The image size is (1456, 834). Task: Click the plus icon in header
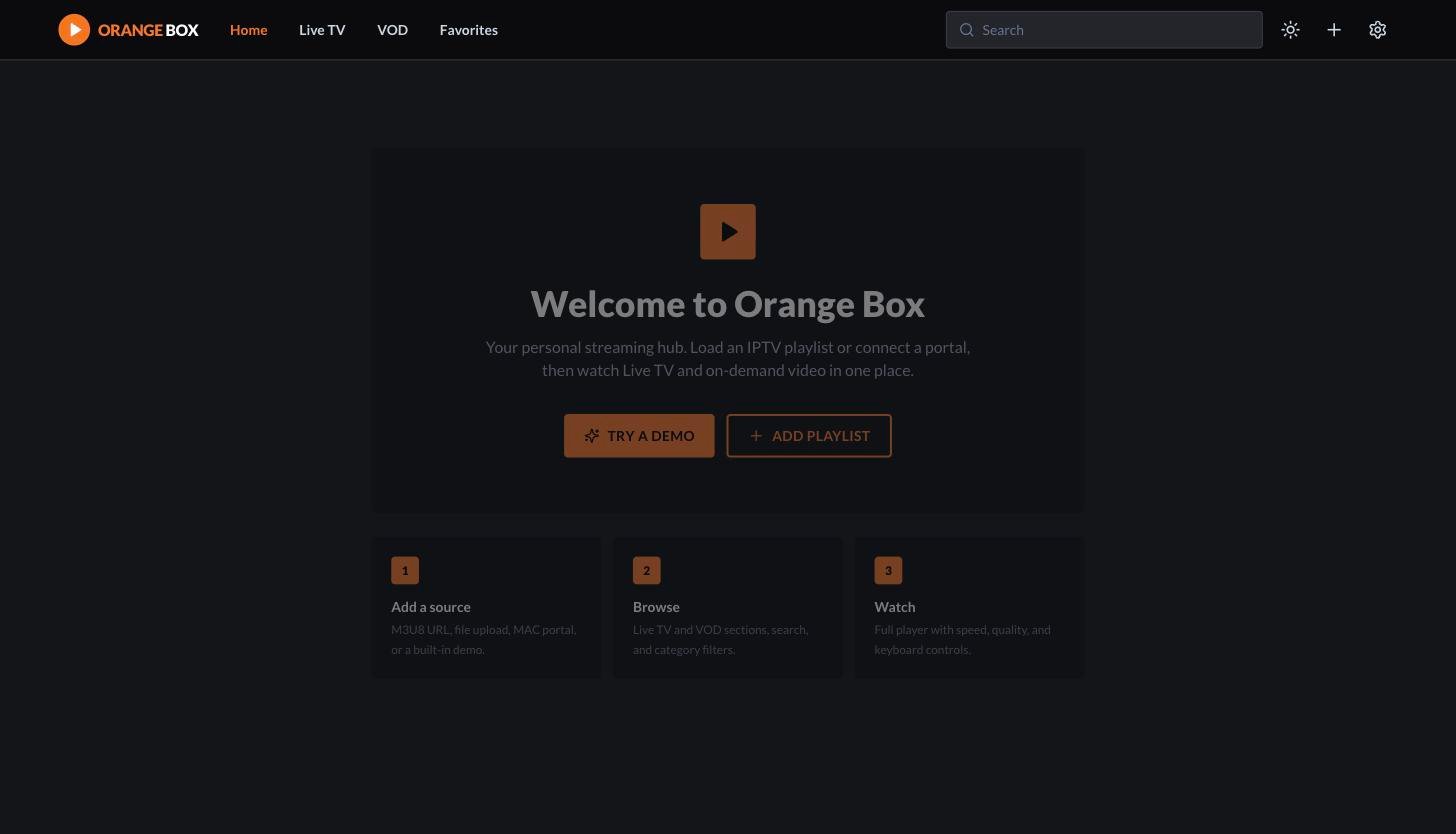point(1334,30)
